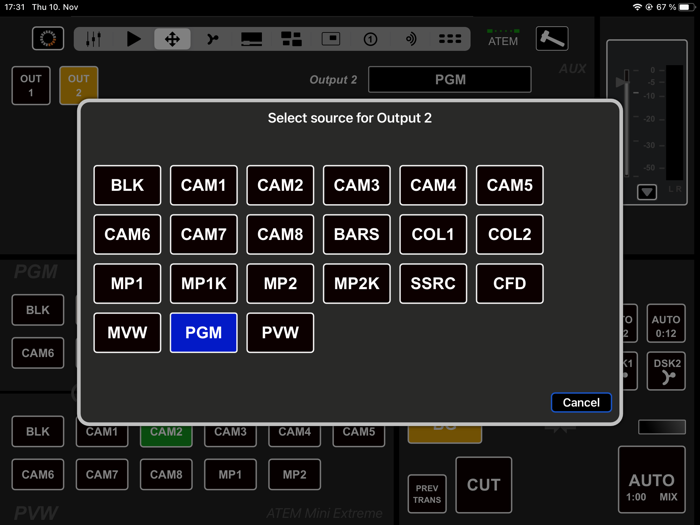Tap the CUT transition button
The width and height of the screenshot is (700, 525).
tap(483, 485)
